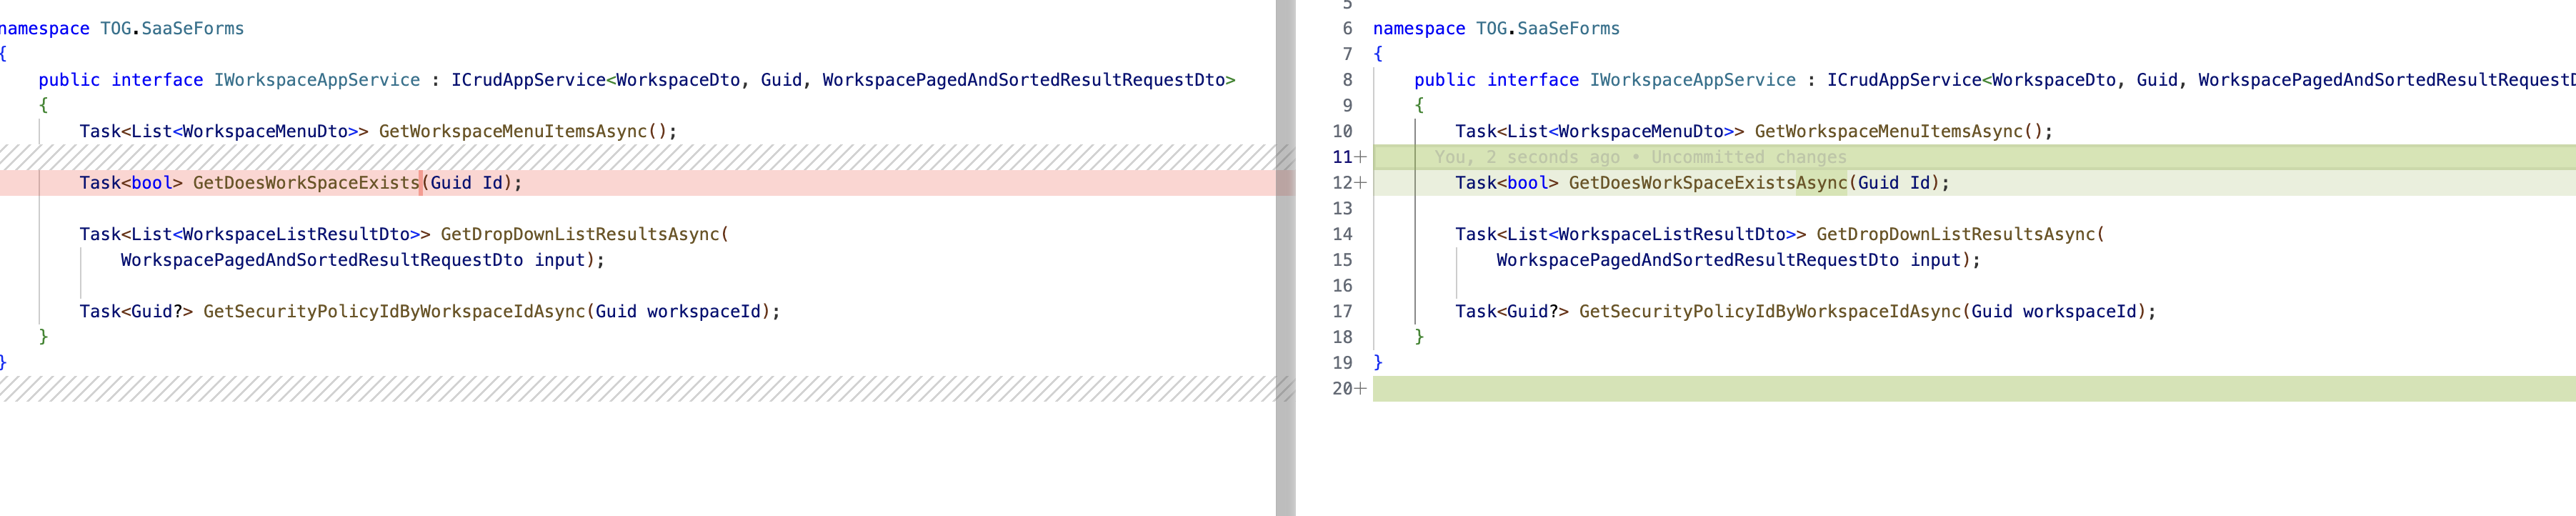Click WorkspacePagedAndSortedResultRequestDto input parameter in original pane

coord(352,260)
